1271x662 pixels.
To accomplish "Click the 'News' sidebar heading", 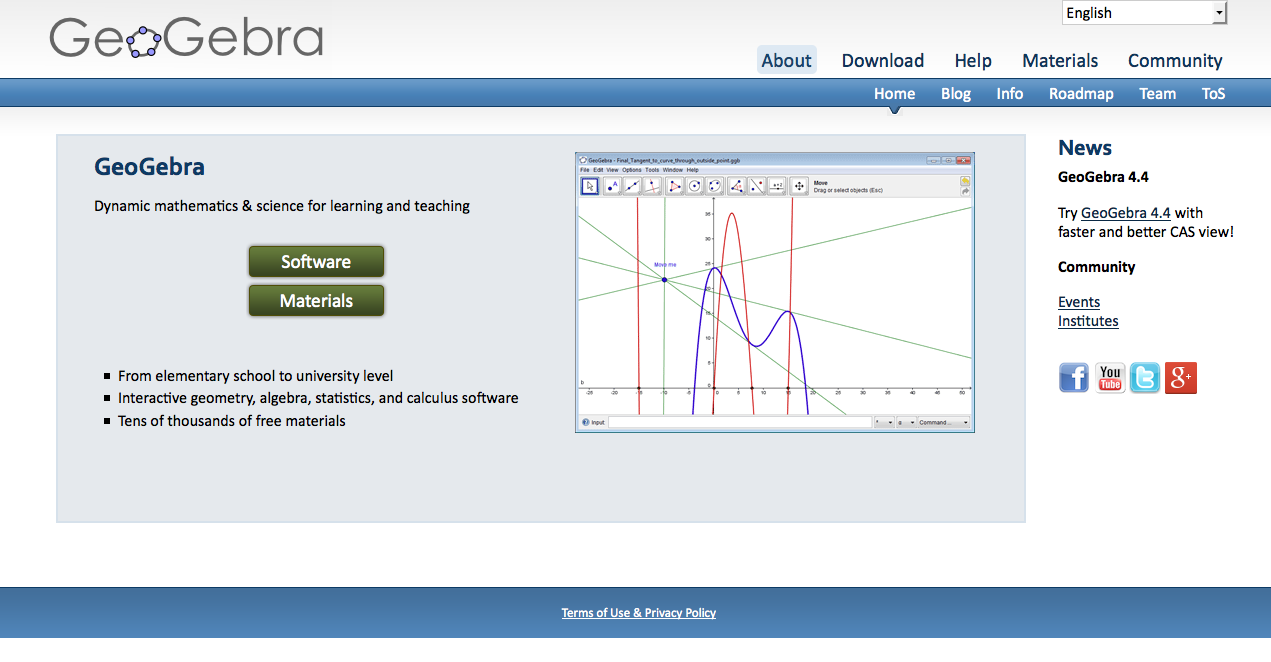I will [1085, 148].
